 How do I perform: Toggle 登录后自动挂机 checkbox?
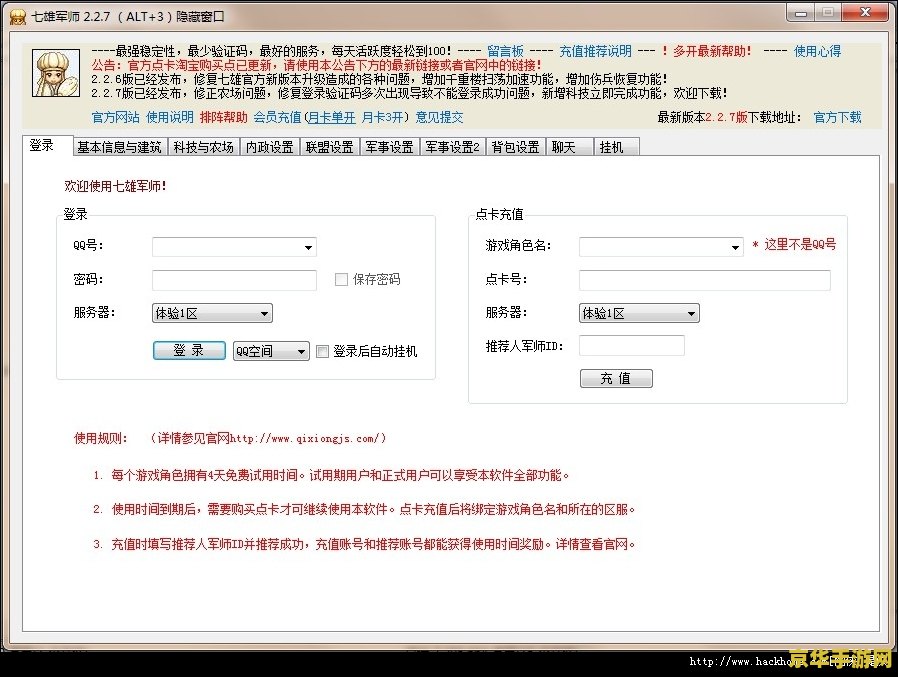(322, 351)
